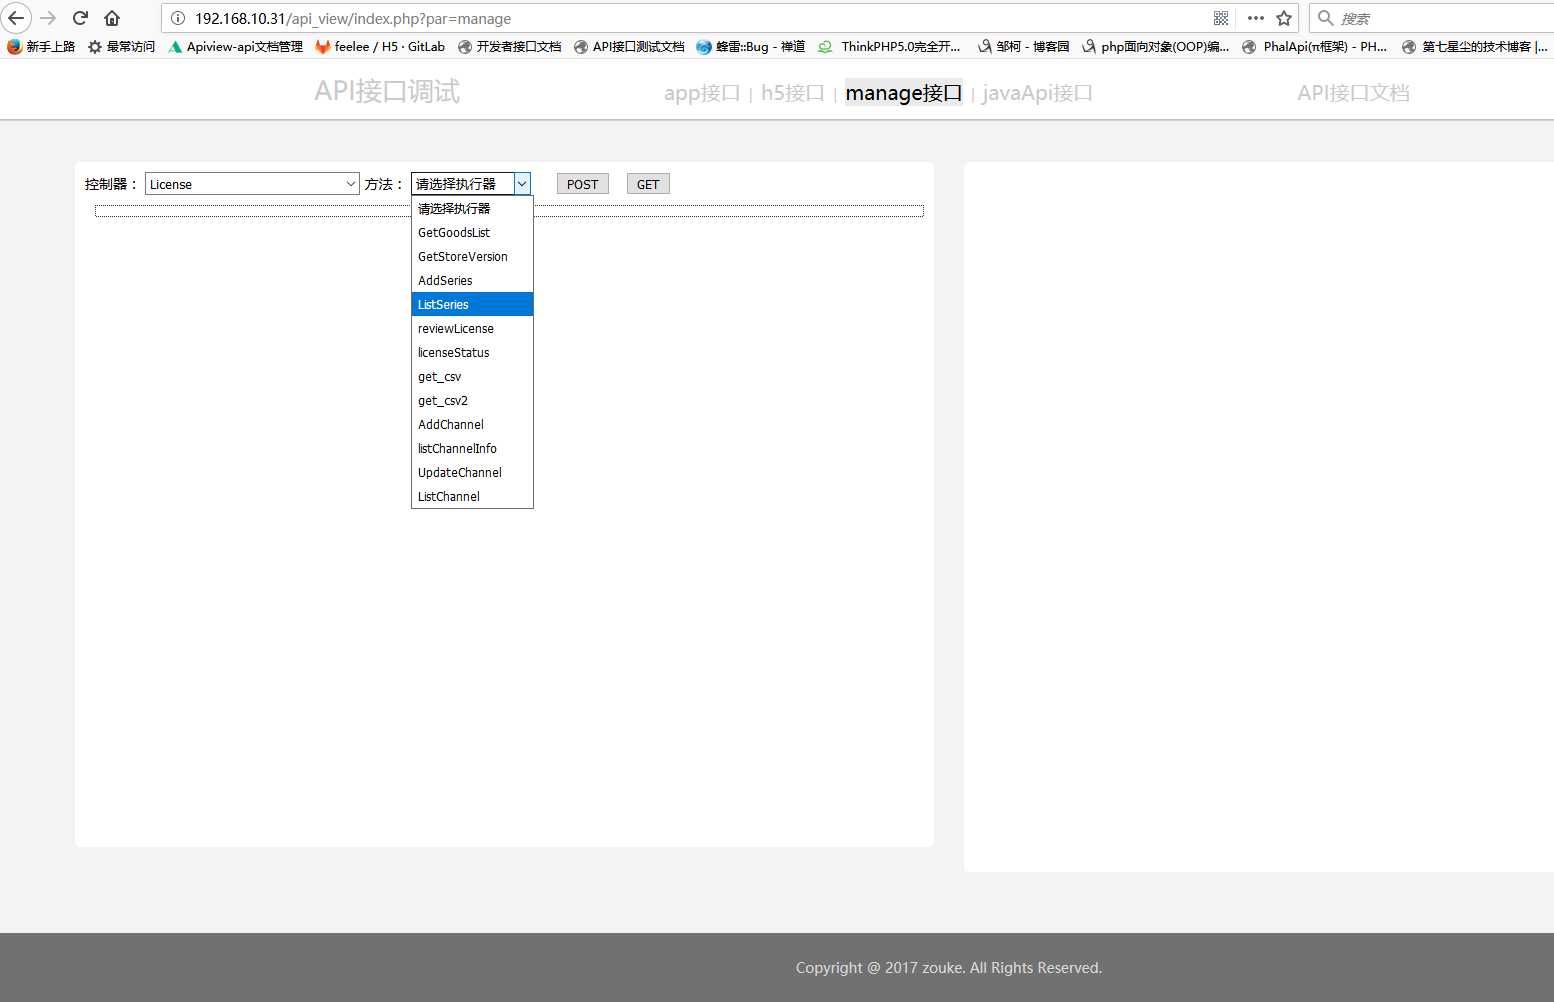Open the PhalApi(π框架) bookmark
The height and width of the screenshot is (1002, 1554).
[1315, 46]
